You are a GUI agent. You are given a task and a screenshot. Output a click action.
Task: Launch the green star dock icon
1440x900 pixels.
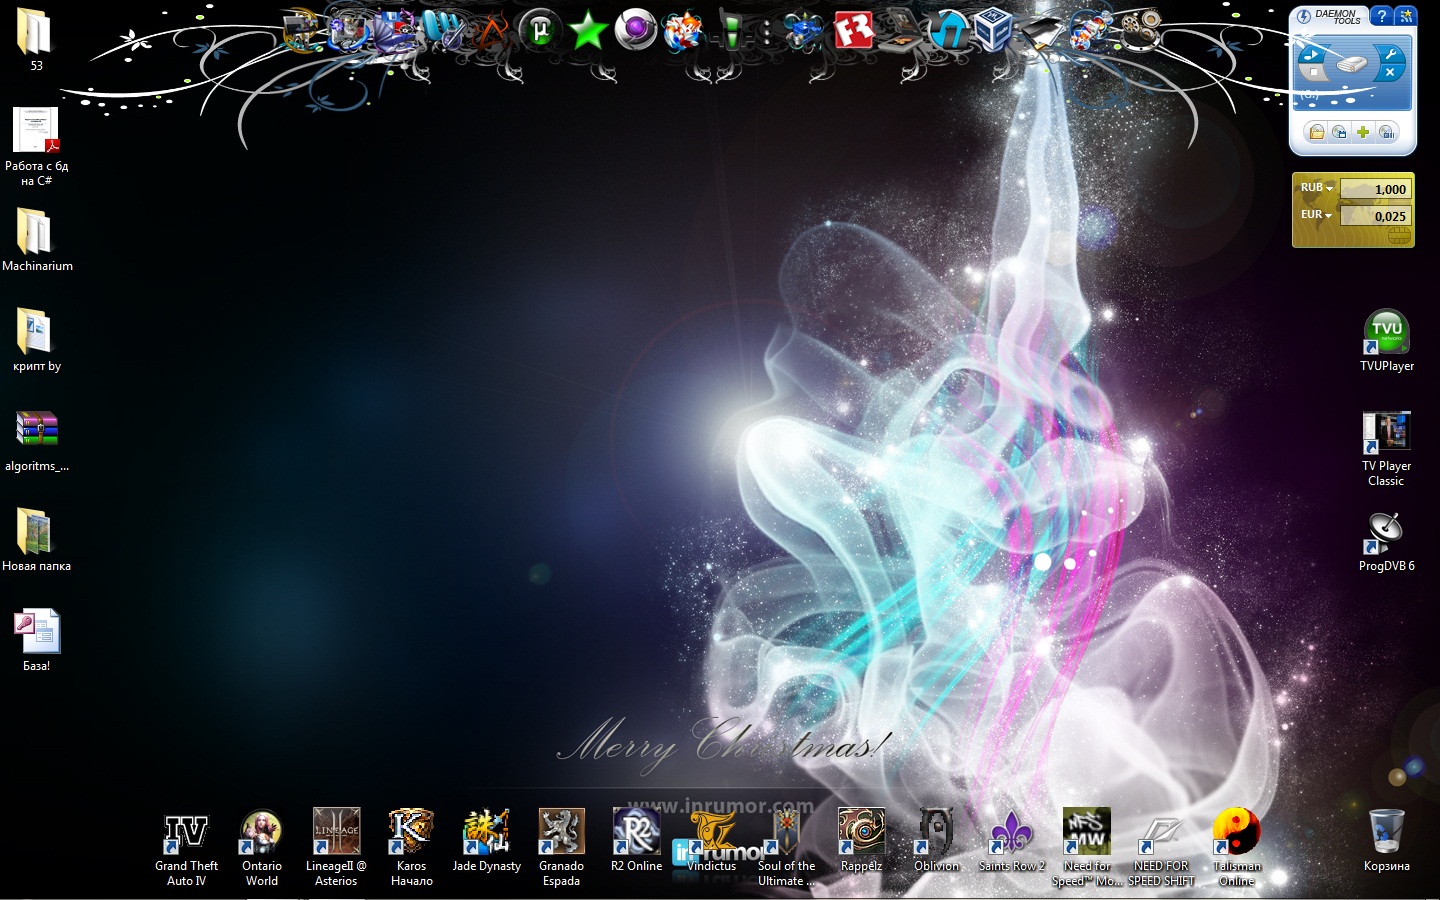pyautogui.click(x=588, y=31)
